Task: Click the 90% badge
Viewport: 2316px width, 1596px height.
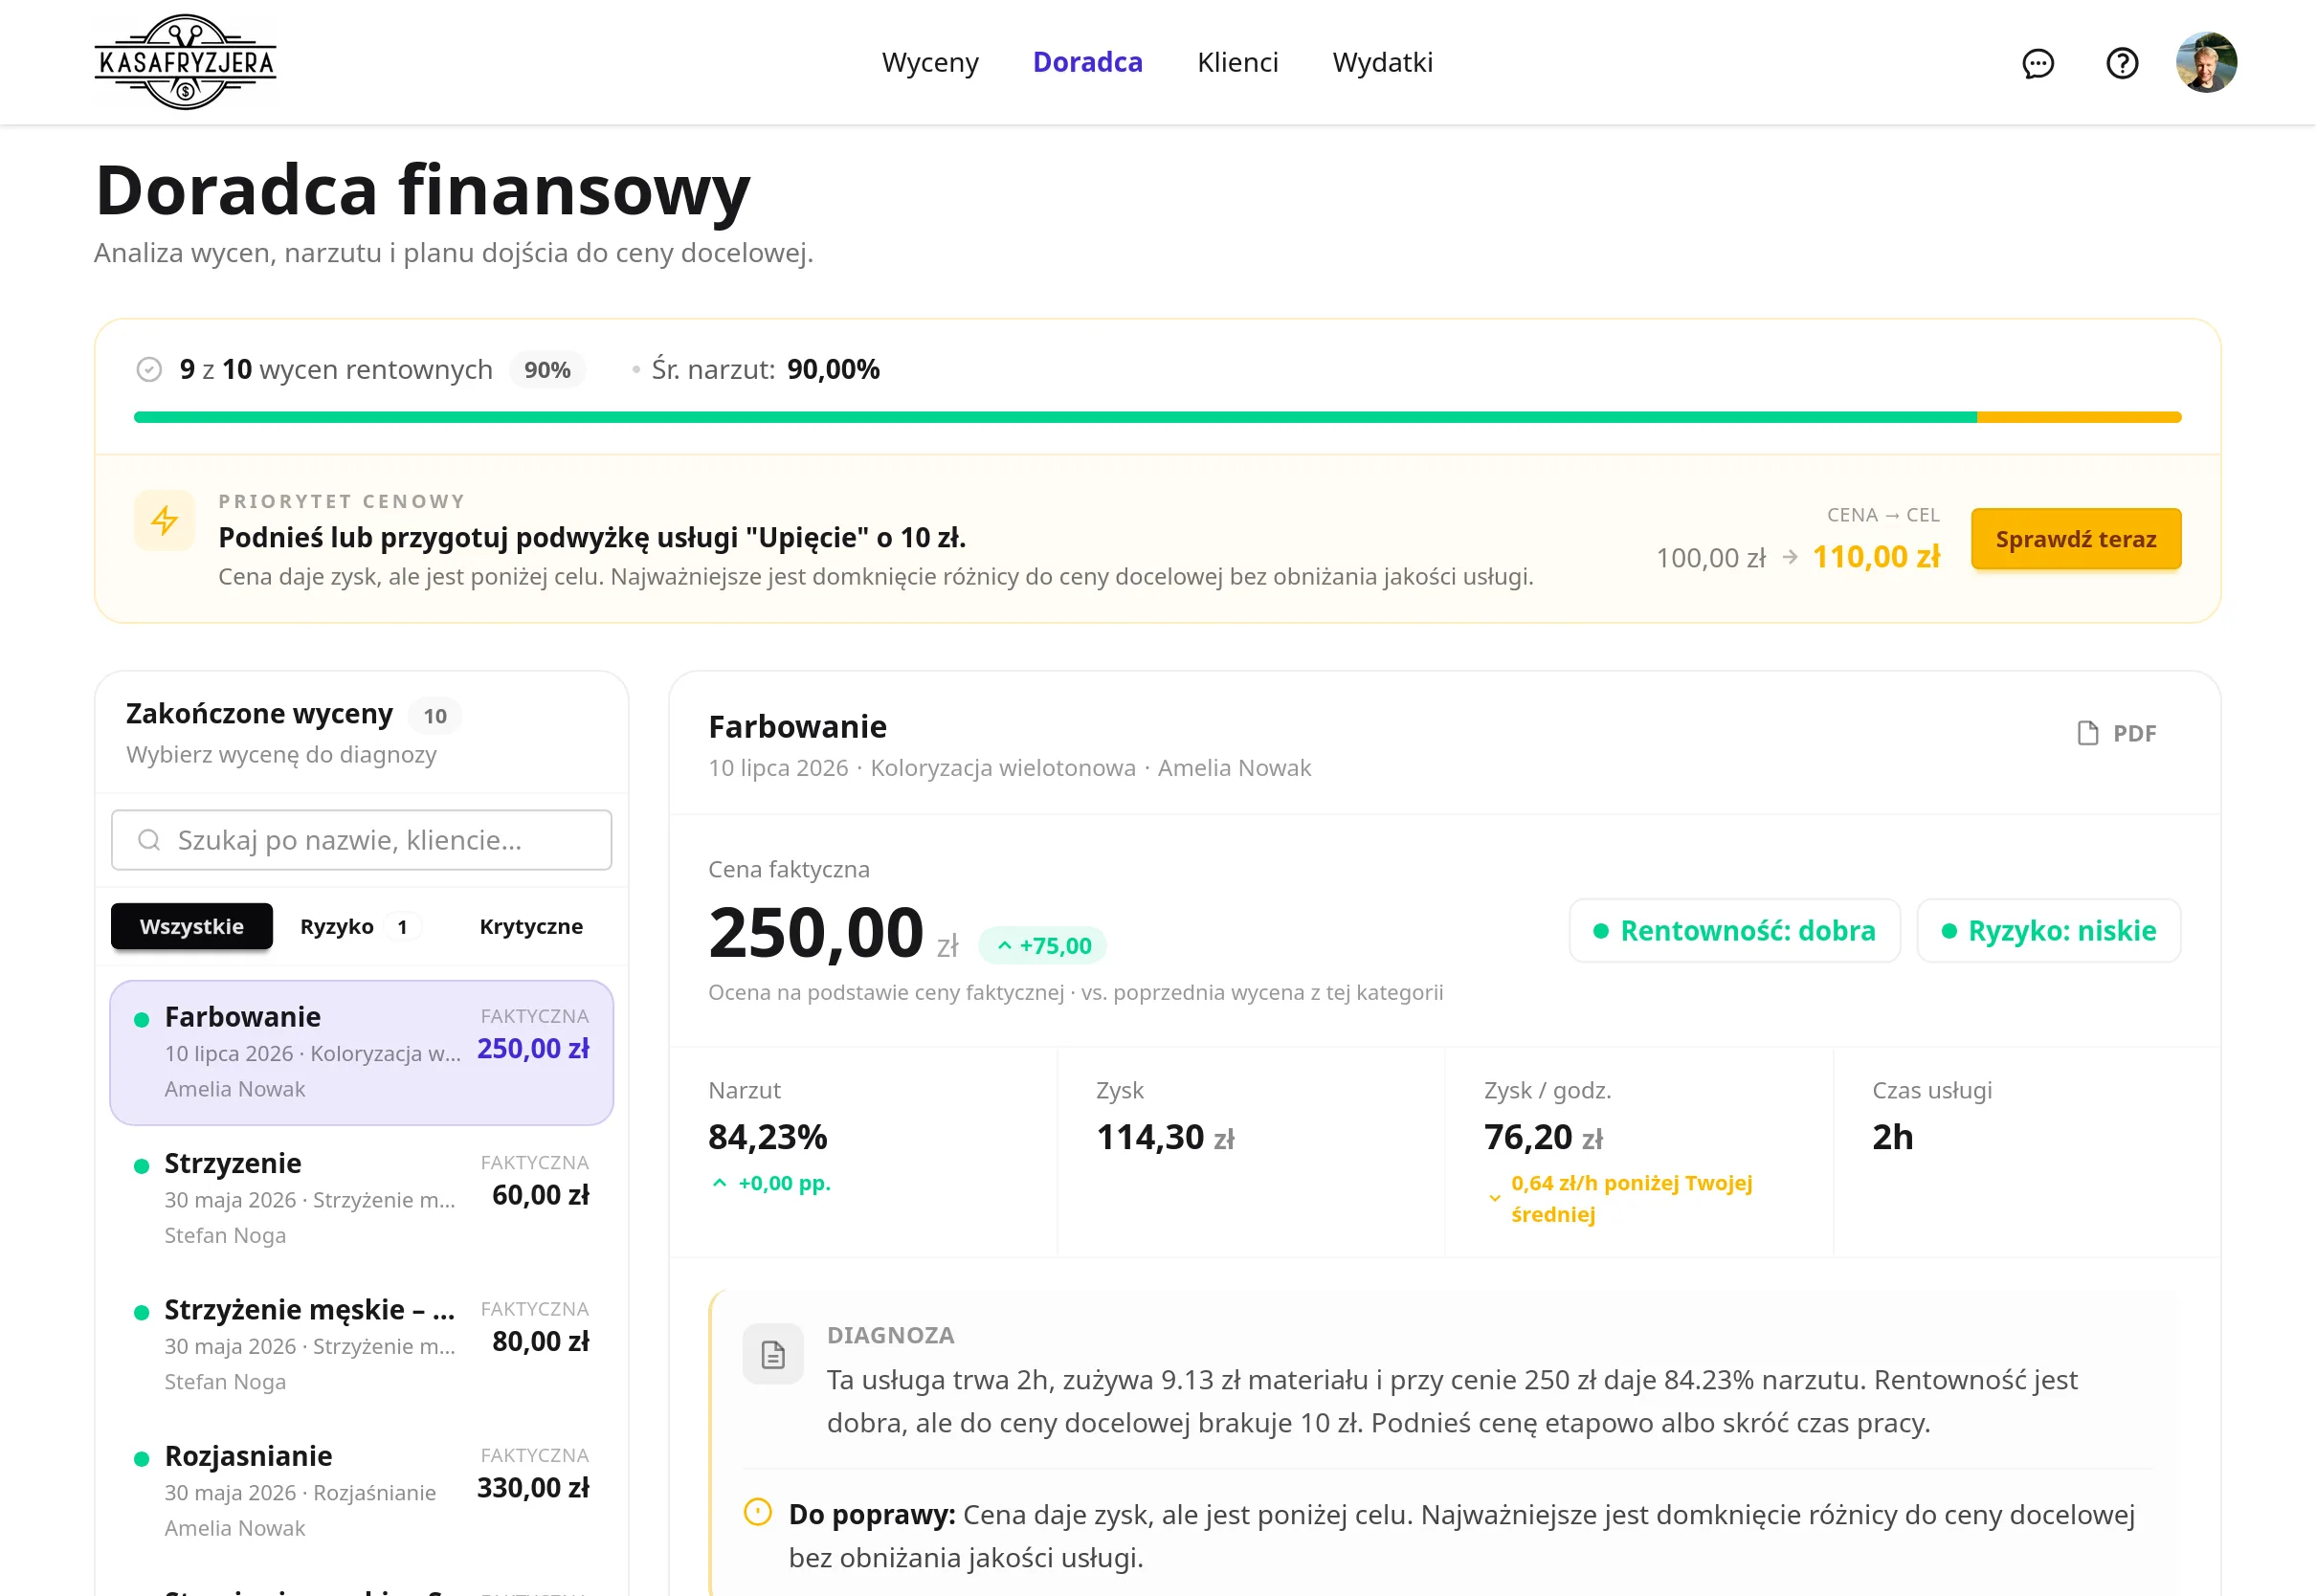Action: [x=547, y=370]
